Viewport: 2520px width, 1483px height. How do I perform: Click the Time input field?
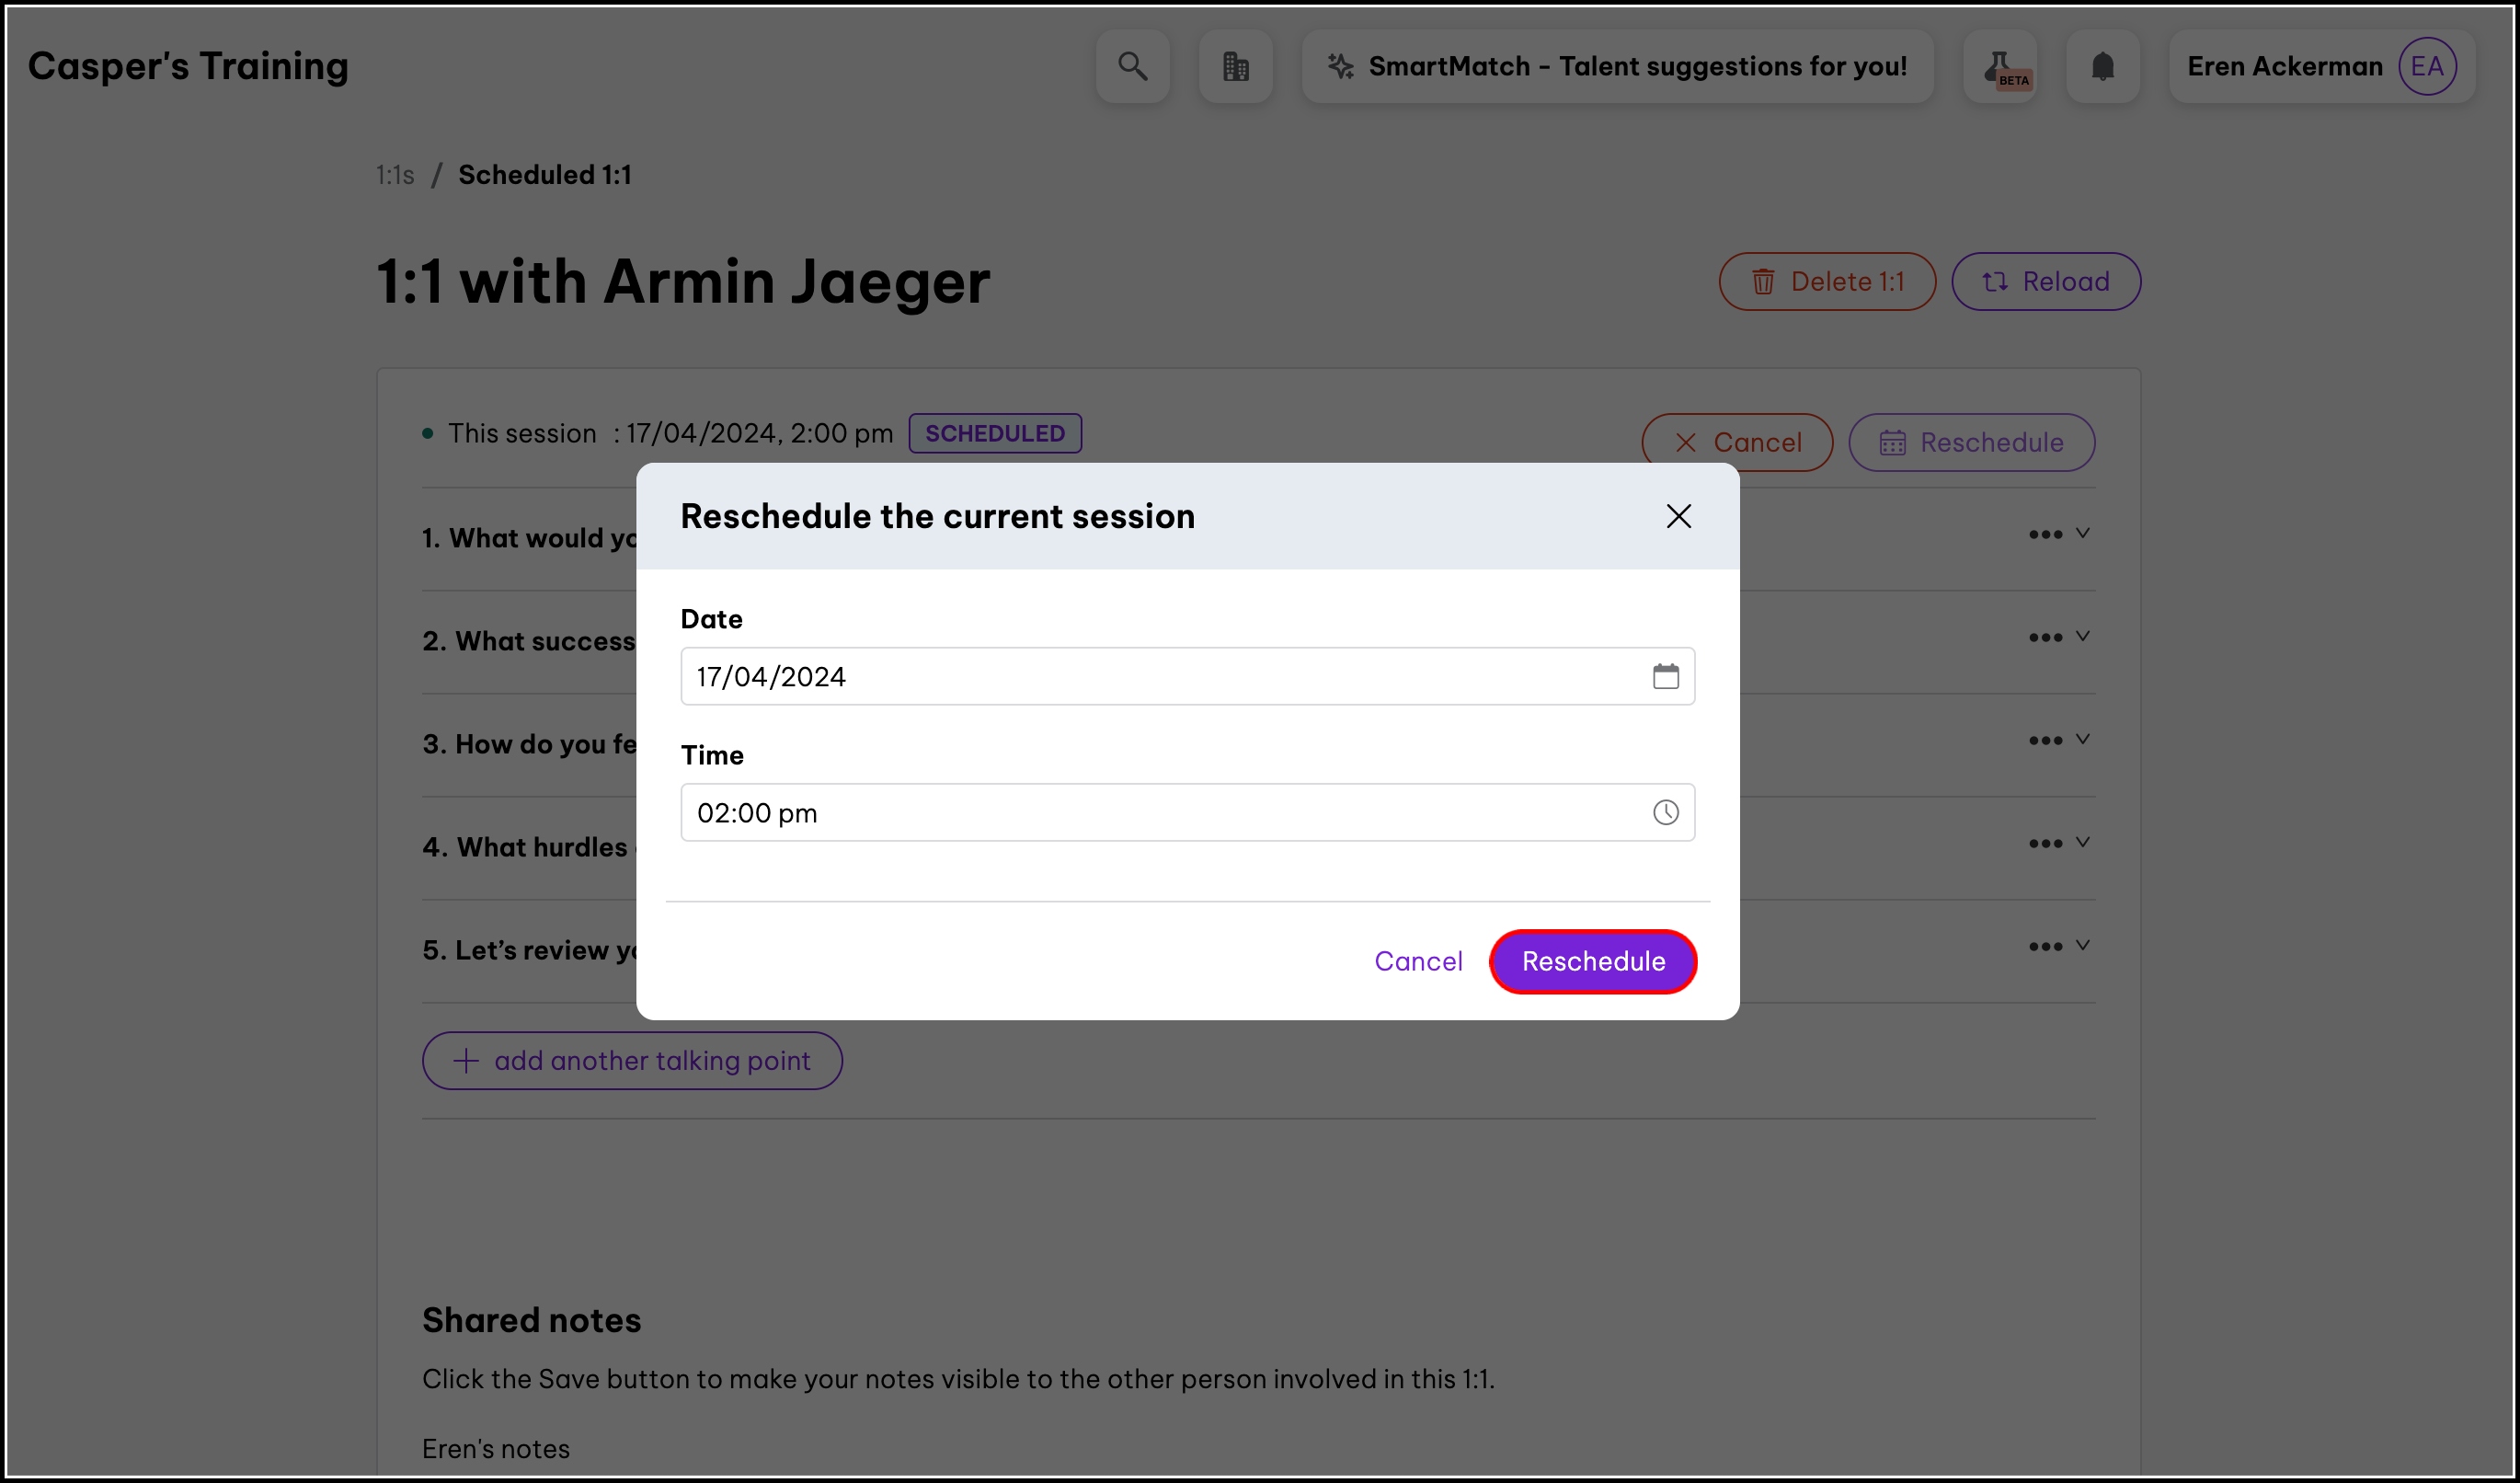point(1150,812)
